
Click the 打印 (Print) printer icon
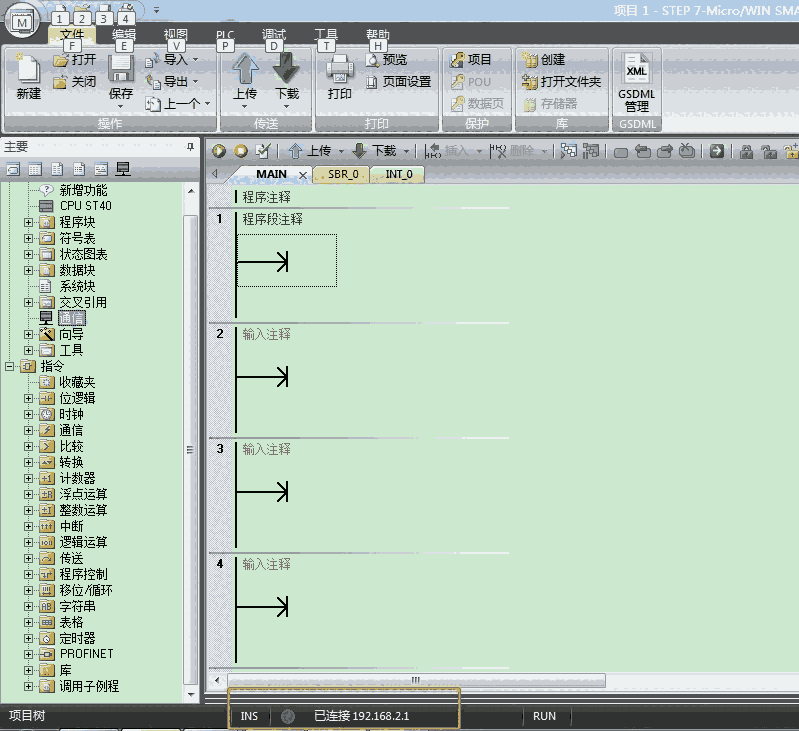coord(339,69)
